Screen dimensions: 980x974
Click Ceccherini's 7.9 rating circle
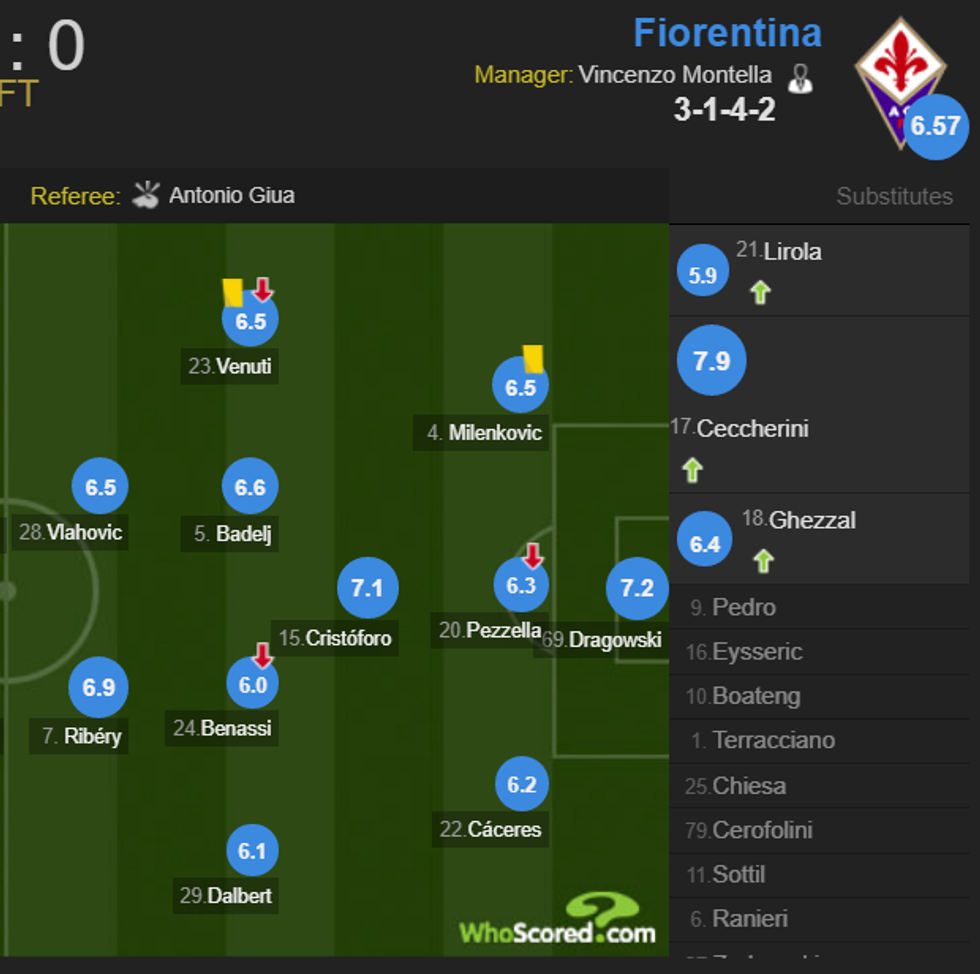click(x=711, y=360)
